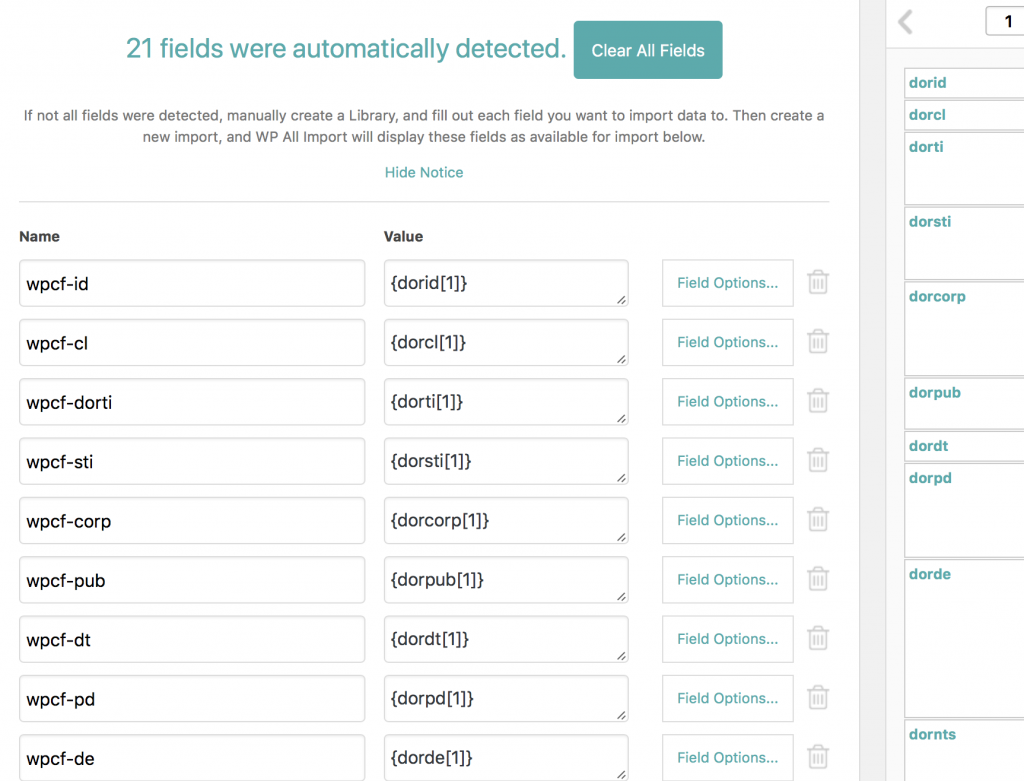The height and width of the screenshot is (781, 1024).
Task: Edit the {dorpd[1]} value box
Action: pyautogui.click(x=506, y=699)
